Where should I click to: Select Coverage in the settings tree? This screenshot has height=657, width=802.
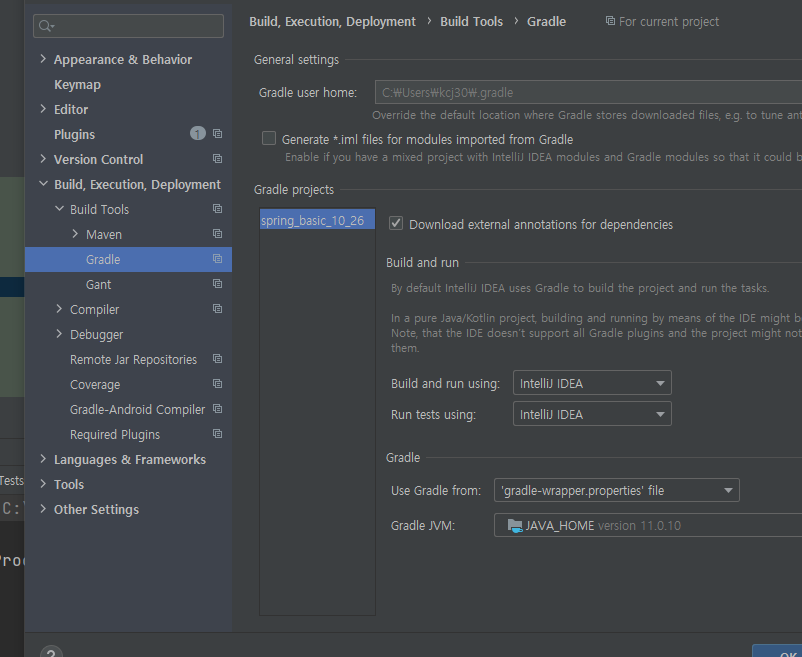coord(95,384)
